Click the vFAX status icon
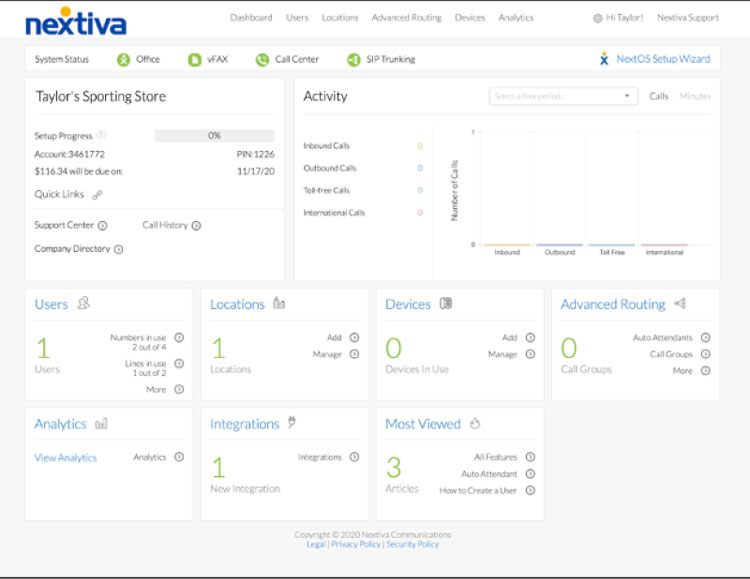The width and height of the screenshot is (750, 579). (195, 60)
